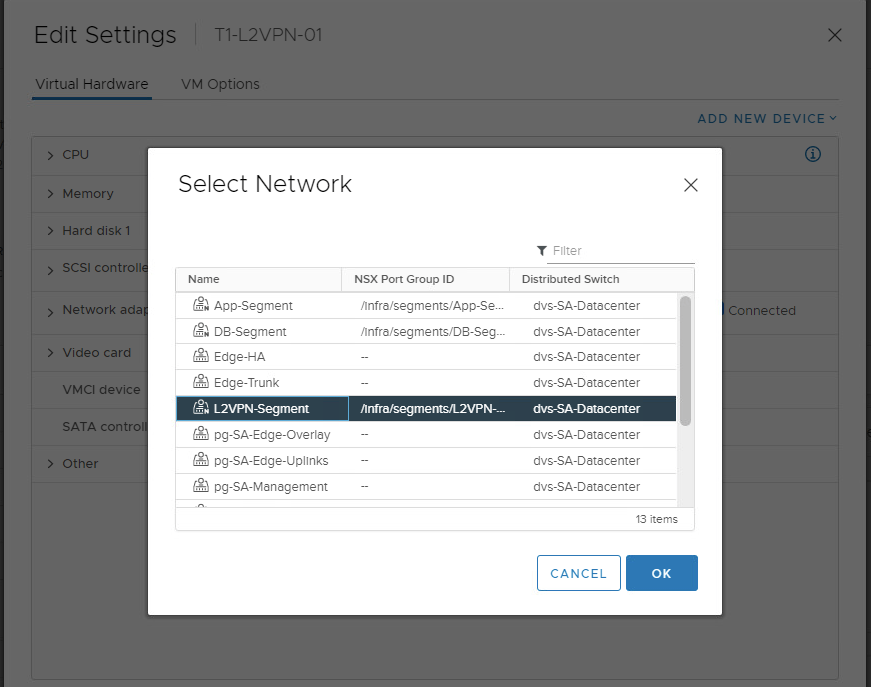Image resolution: width=871 pixels, height=687 pixels.
Task: Click the Edge-HA network icon
Action: click(200, 357)
